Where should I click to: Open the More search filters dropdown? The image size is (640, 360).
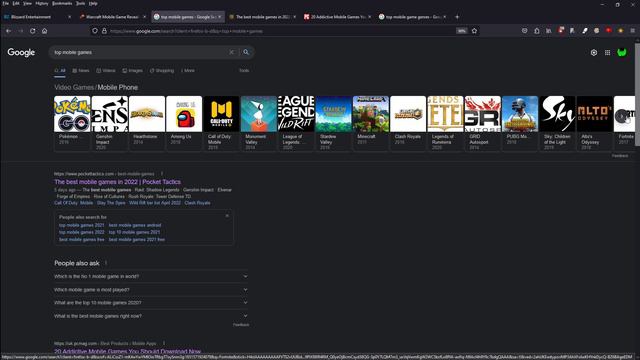188,71
